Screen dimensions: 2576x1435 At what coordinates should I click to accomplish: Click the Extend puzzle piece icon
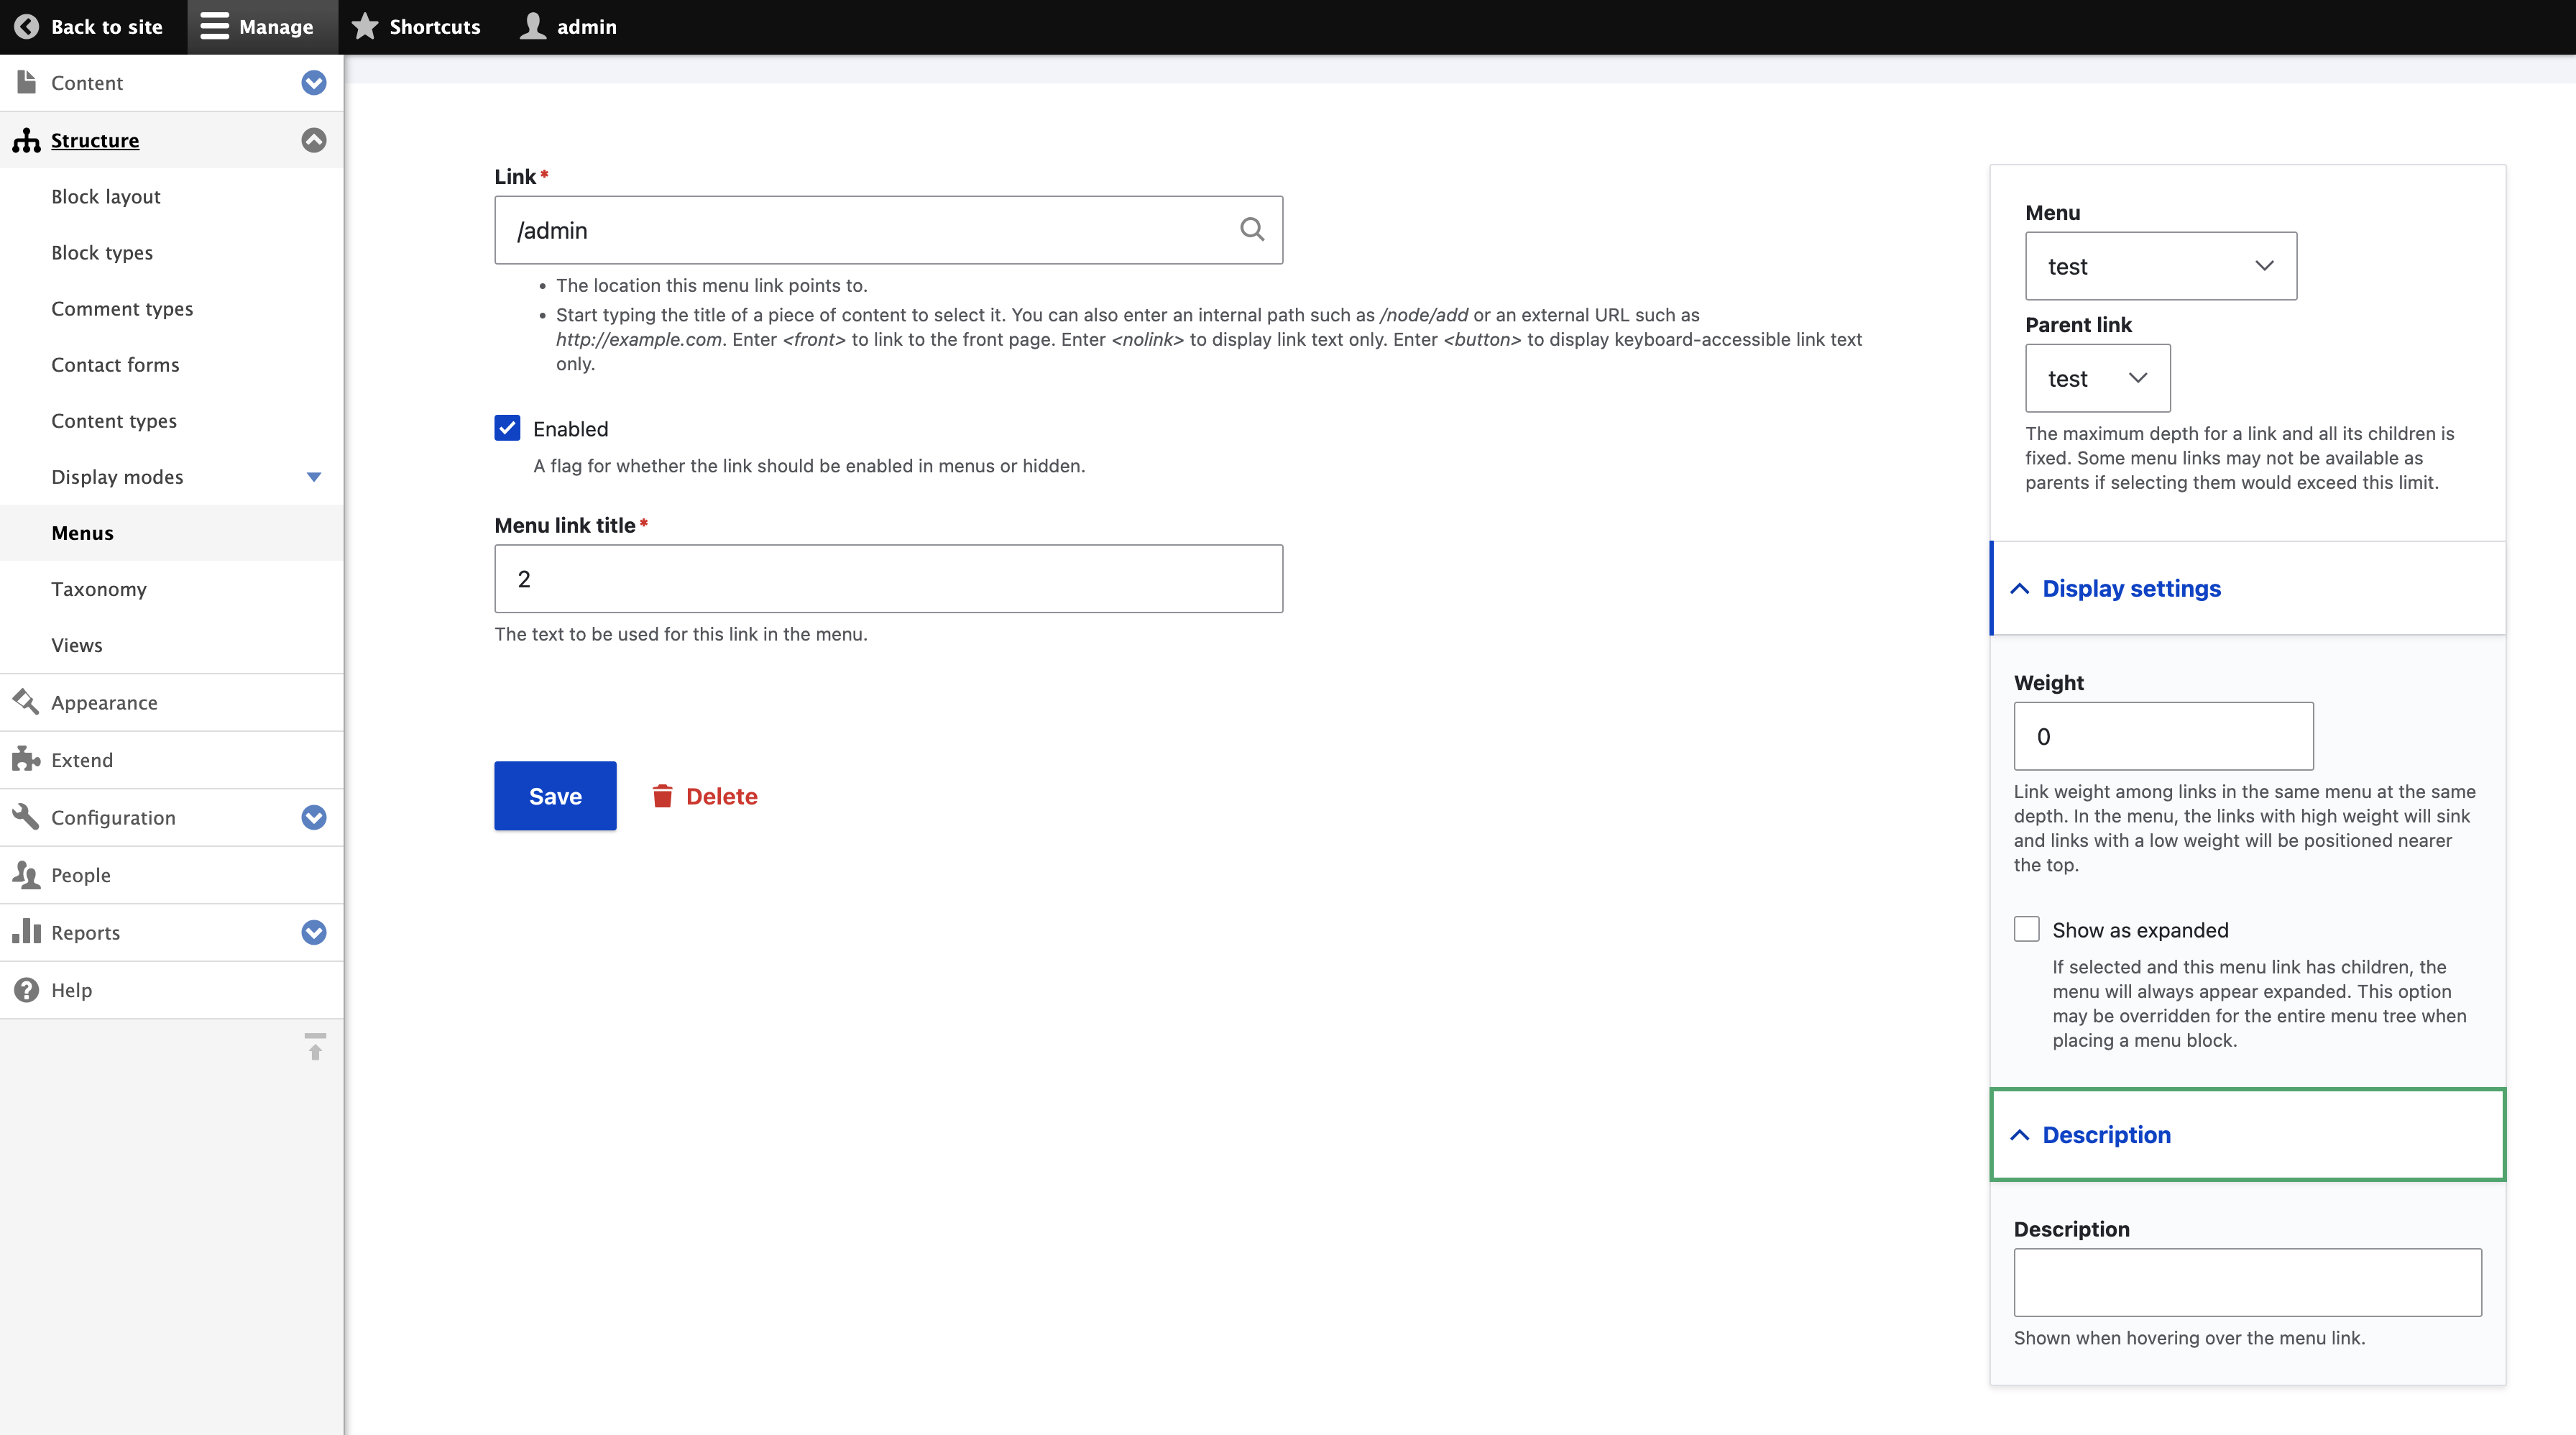tap(26, 760)
